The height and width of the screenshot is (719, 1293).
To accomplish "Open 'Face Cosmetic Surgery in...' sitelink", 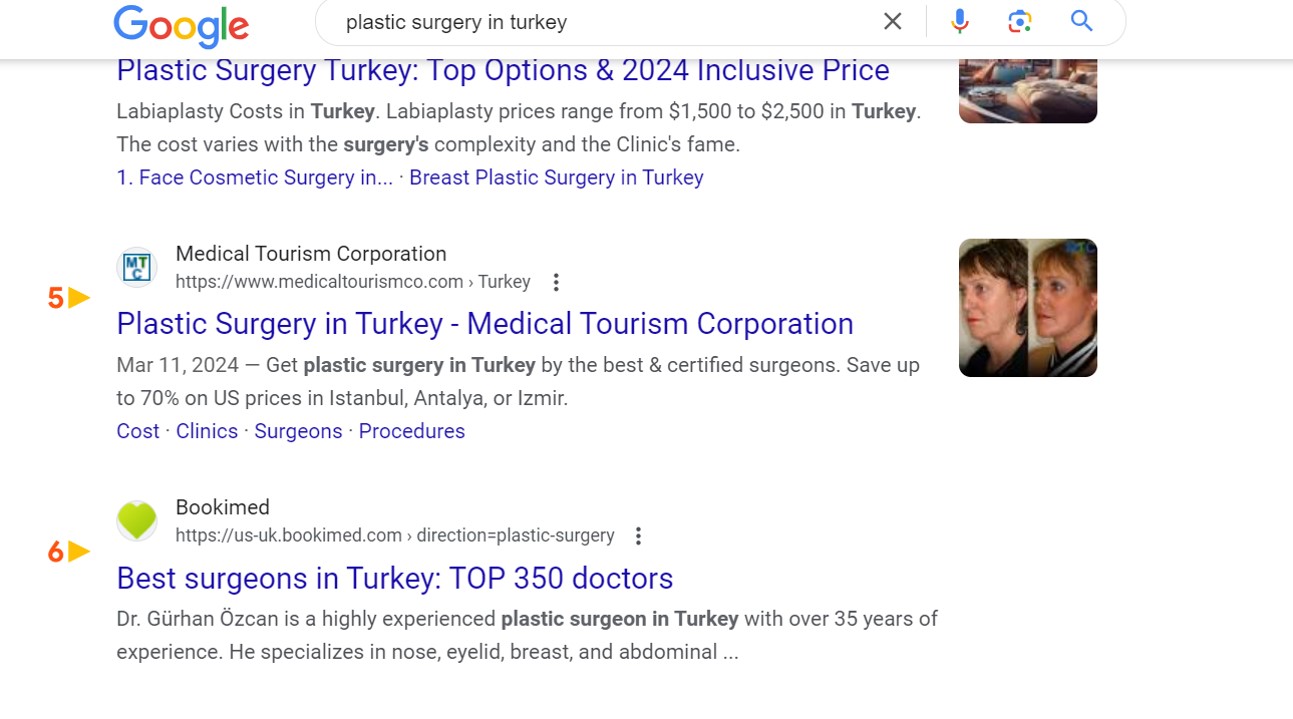I will pos(257,177).
